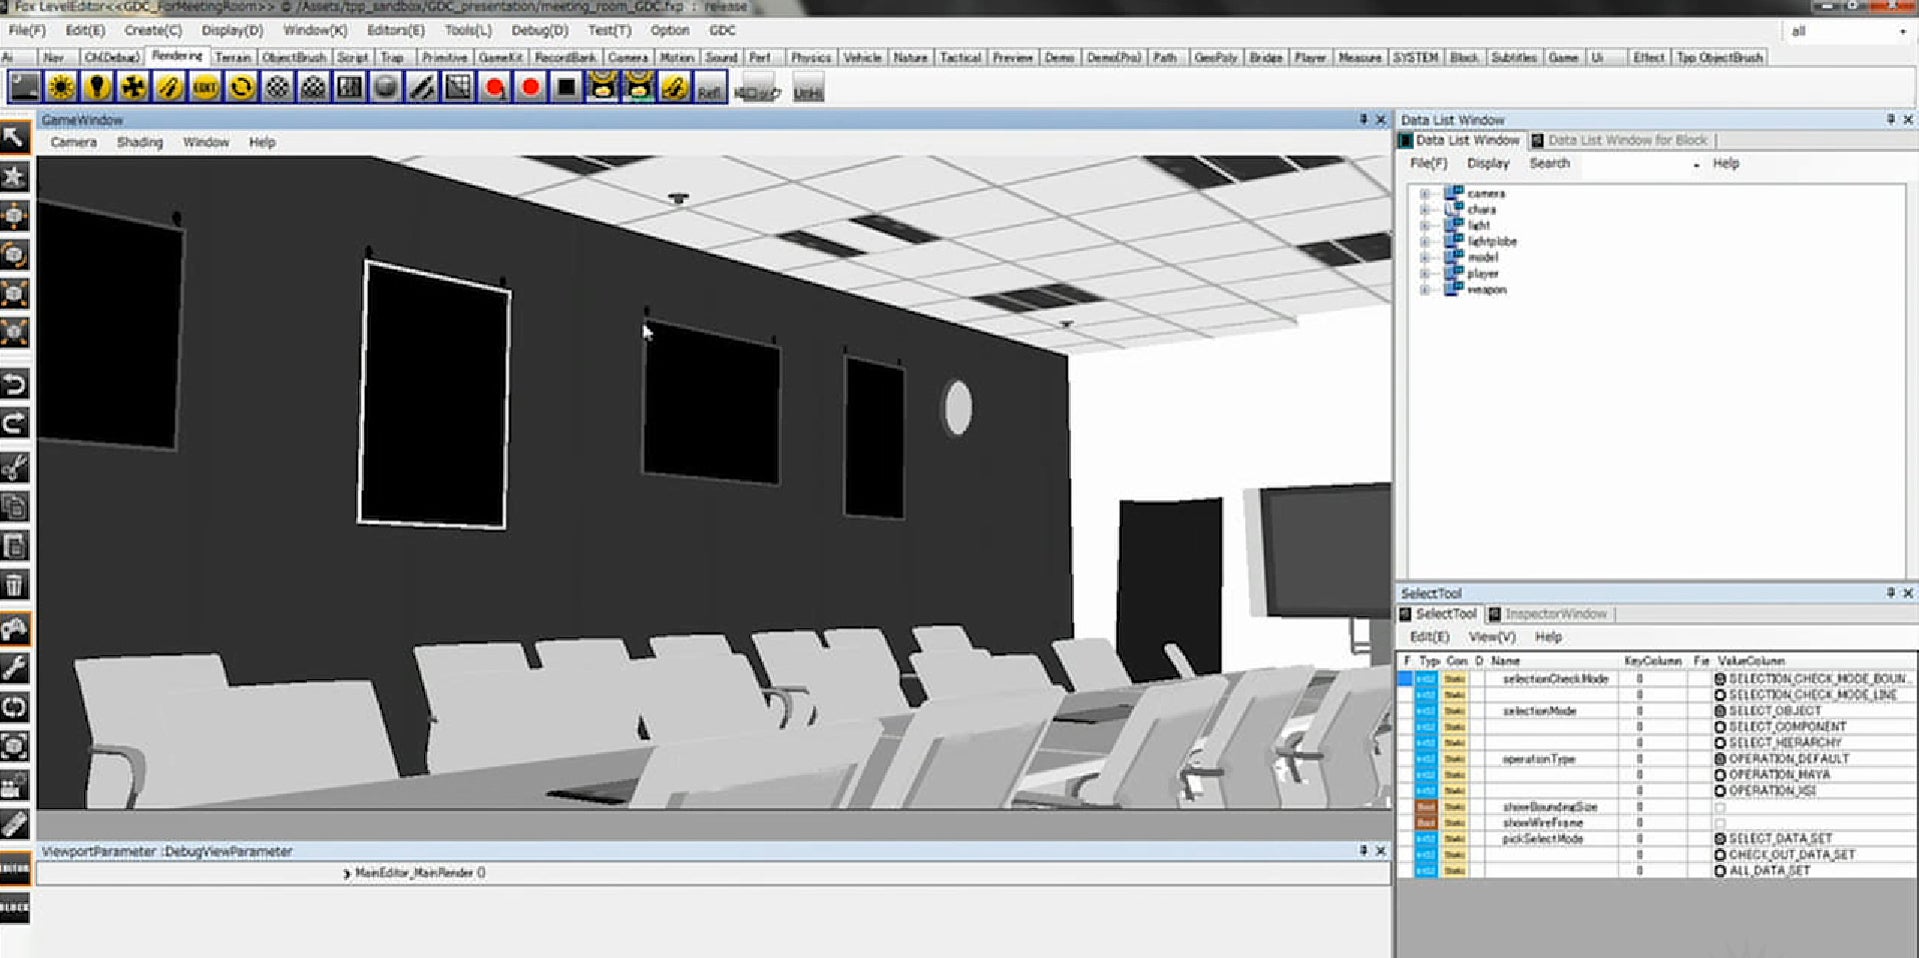The width and height of the screenshot is (1919, 958).
Task: Click the gamepad icon in left sidebar
Action: pyautogui.click(x=14, y=628)
